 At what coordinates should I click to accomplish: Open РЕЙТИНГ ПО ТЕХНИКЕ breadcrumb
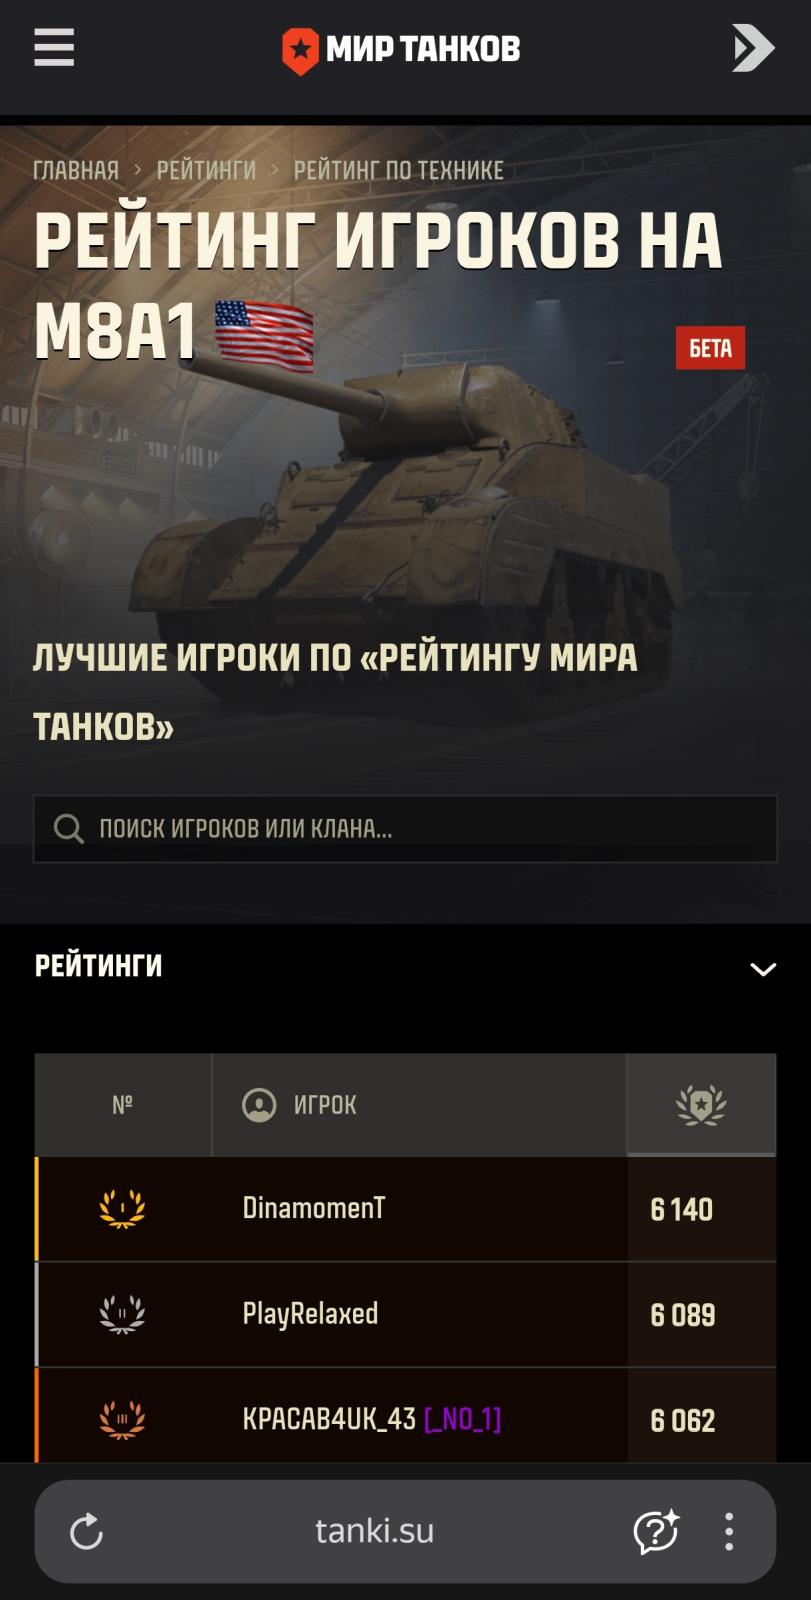[398, 170]
